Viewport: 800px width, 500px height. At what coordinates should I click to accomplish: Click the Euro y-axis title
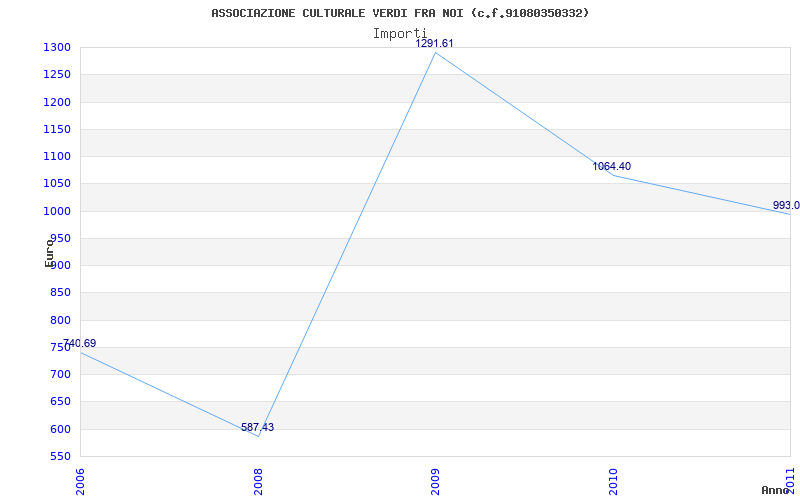coord(49,252)
